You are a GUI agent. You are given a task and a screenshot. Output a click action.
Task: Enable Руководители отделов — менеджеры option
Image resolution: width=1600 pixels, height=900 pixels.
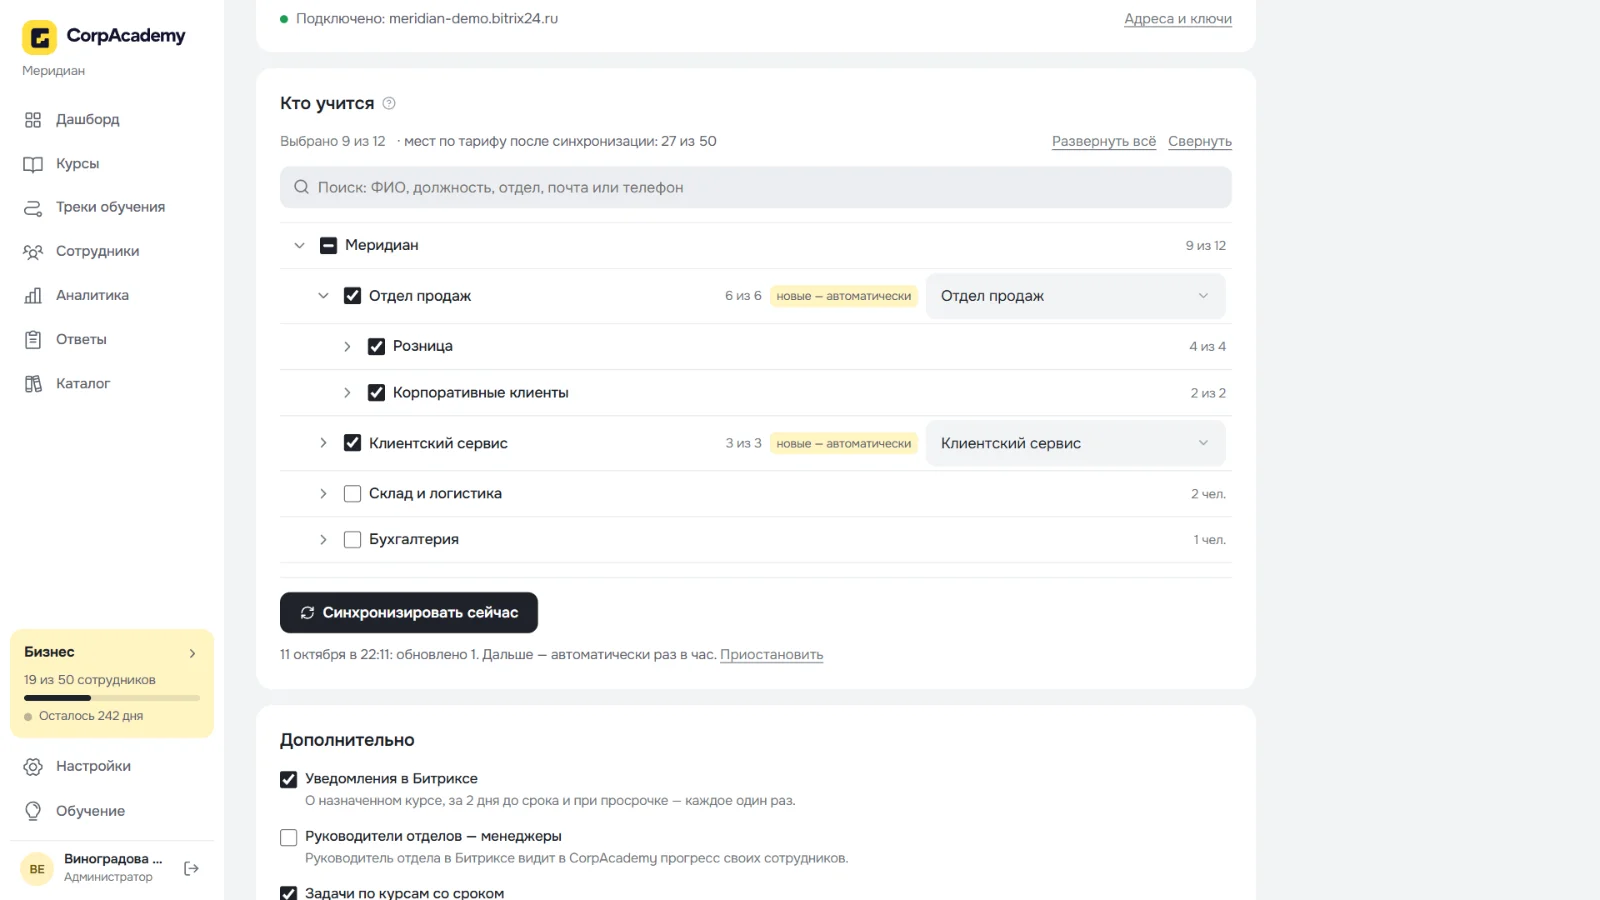(289, 838)
